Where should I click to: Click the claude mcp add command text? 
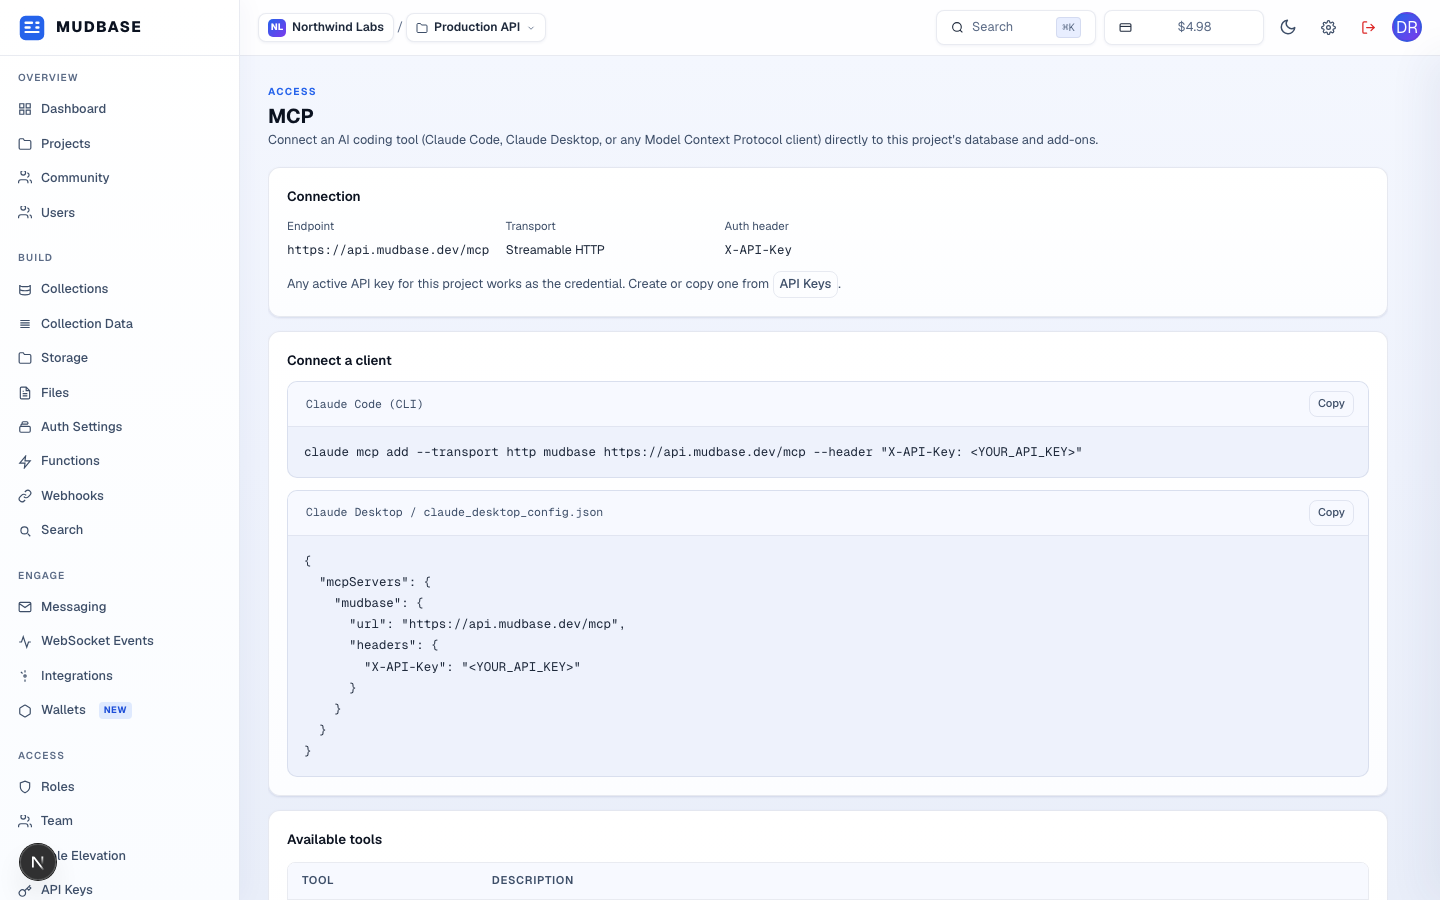693,452
